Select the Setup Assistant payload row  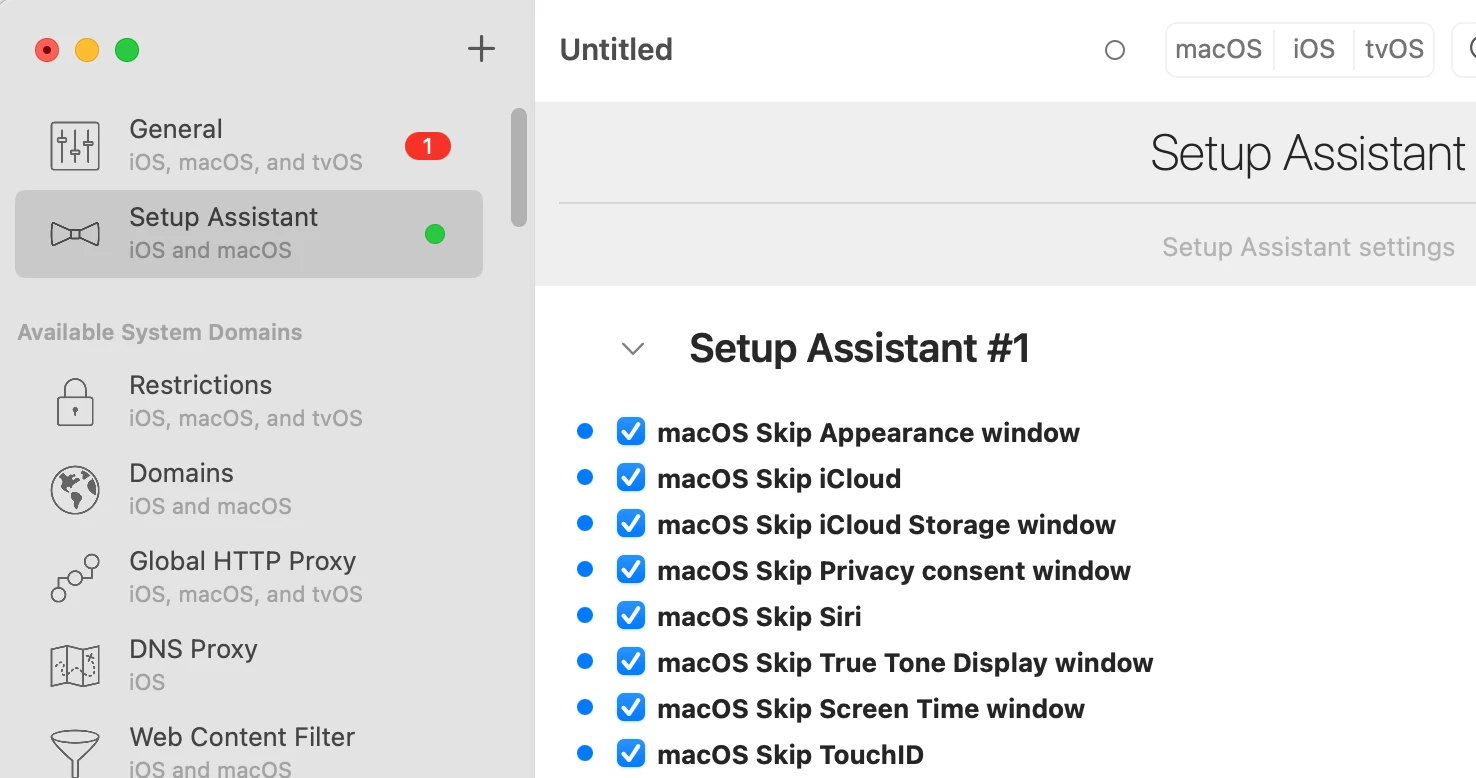249,234
